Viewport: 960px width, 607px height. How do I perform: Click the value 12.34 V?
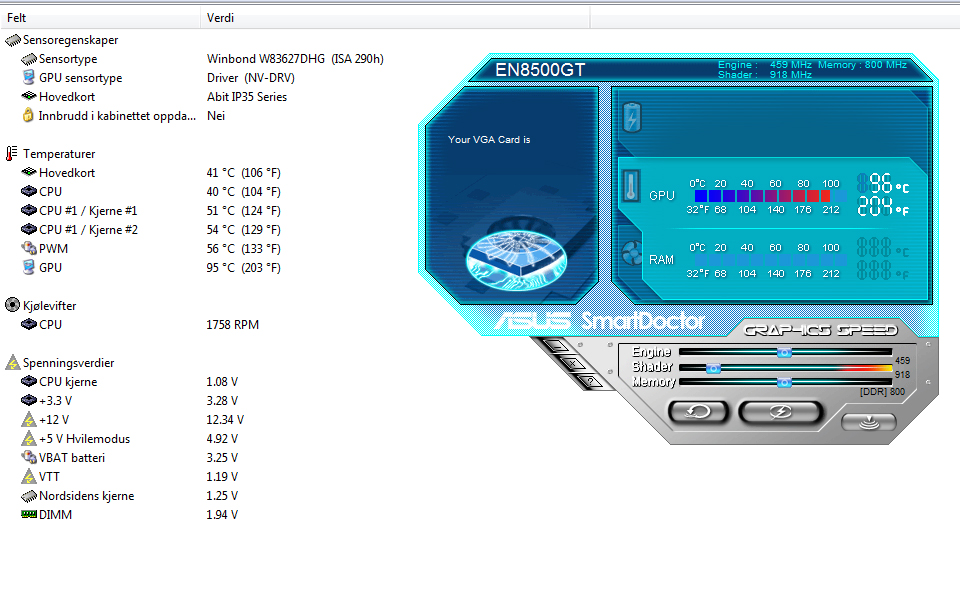pyautogui.click(x=225, y=420)
